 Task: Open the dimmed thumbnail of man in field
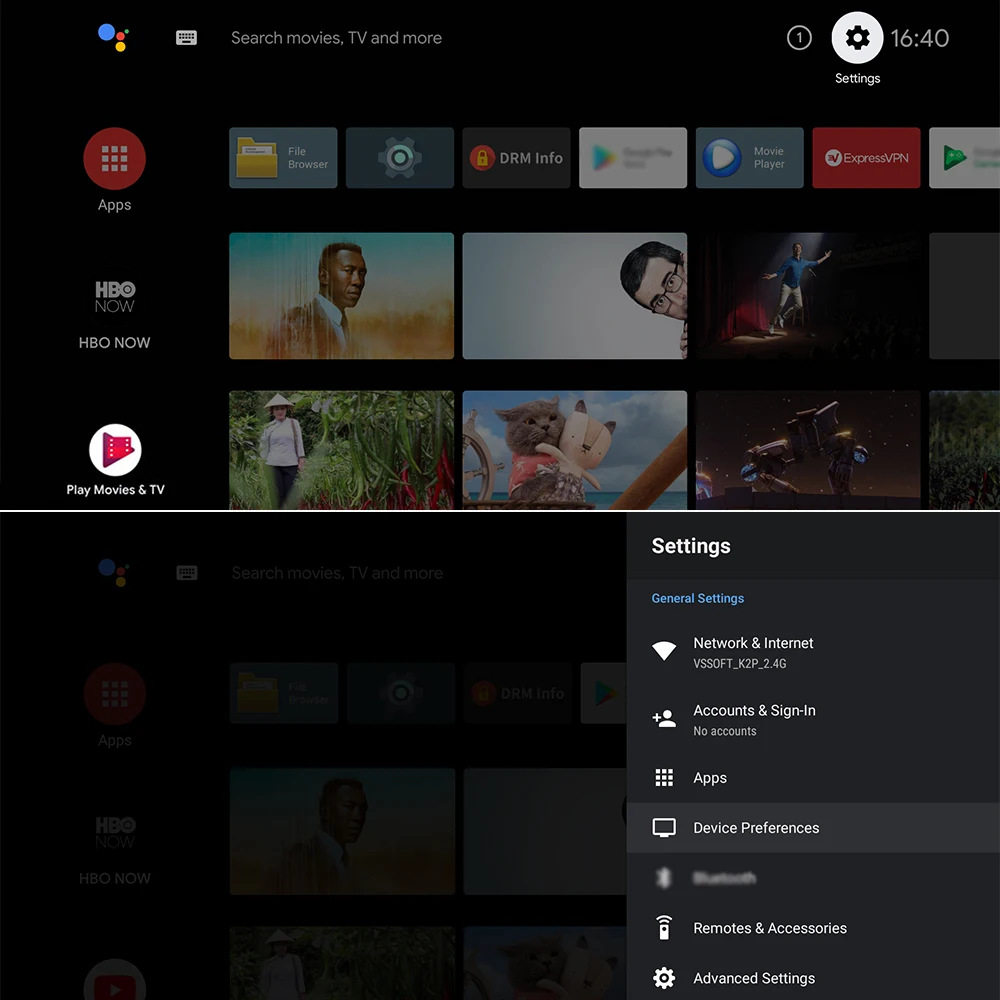tap(342, 832)
